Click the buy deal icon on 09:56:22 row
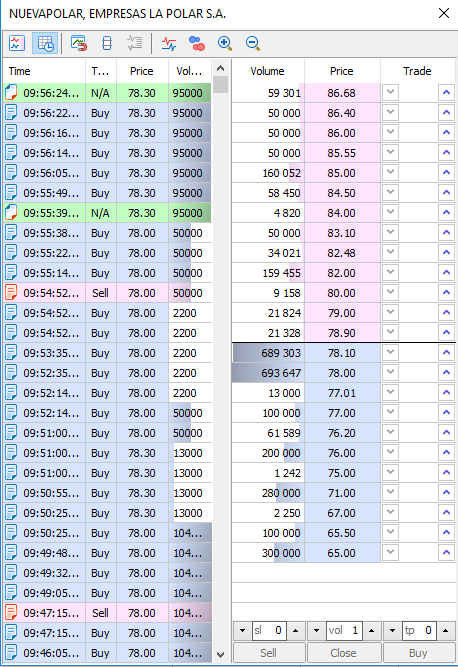 click(x=11, y=113)
